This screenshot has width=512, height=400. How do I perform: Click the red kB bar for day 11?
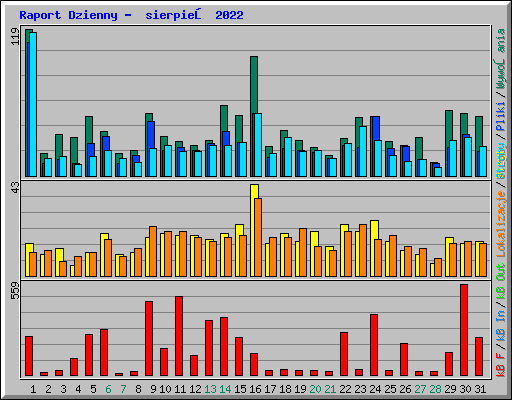click(179, 336)
